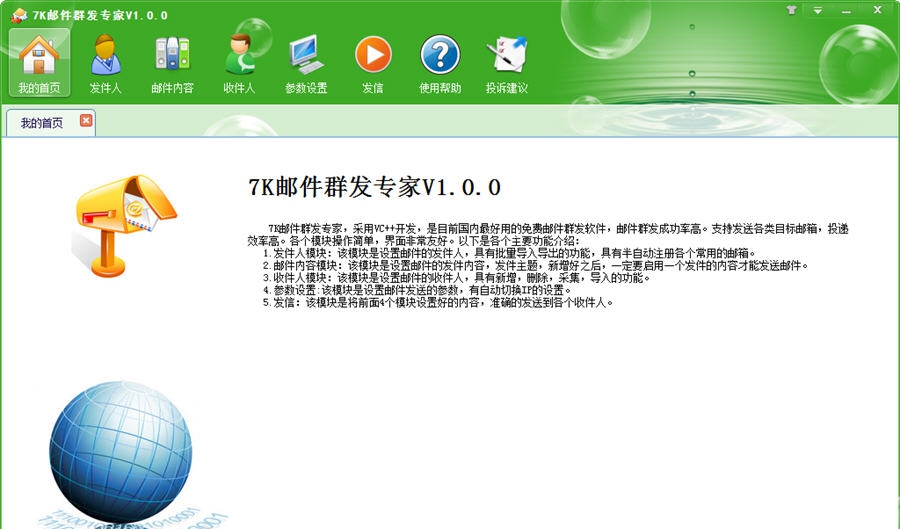The height and width of the screenshot is (529, 900).
Task: Click the heading 7K邮件群发专家V1.0.0
Action: coord(374,187)
